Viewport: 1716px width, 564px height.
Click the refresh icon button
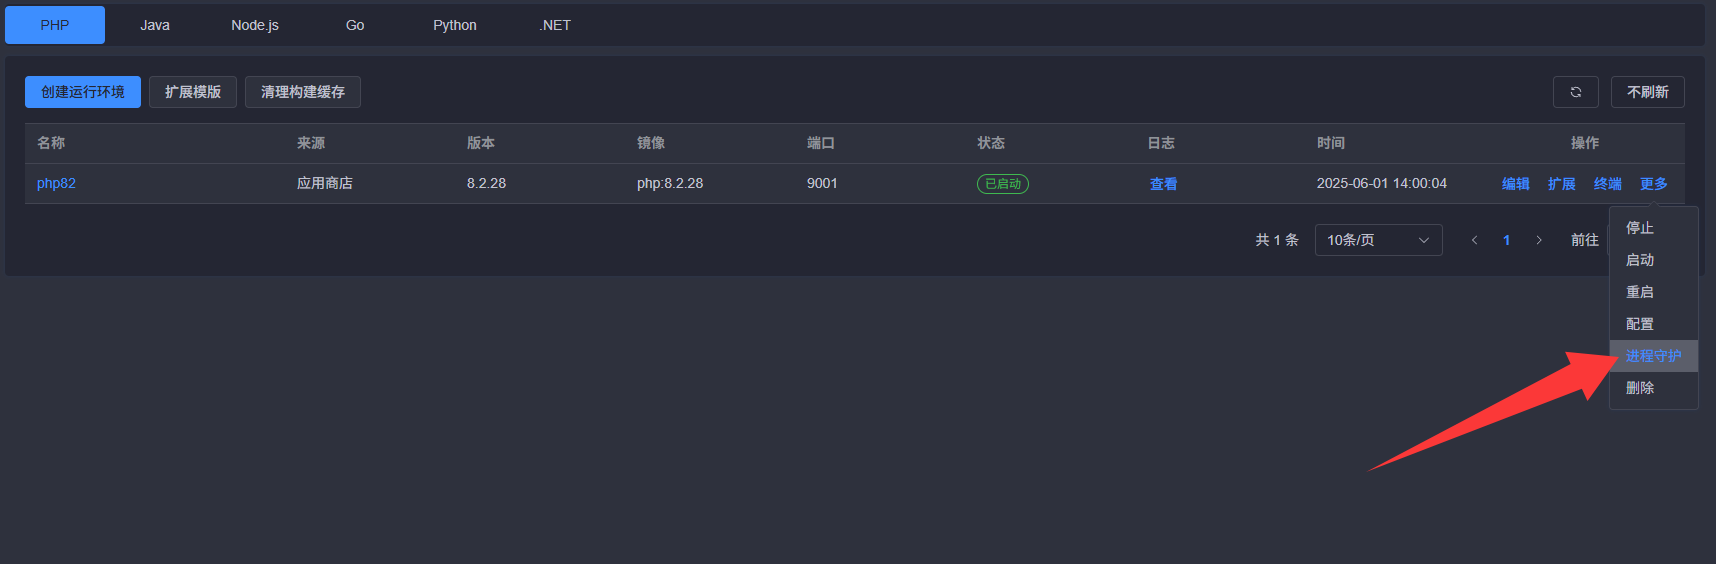[x=1575, y=92]
